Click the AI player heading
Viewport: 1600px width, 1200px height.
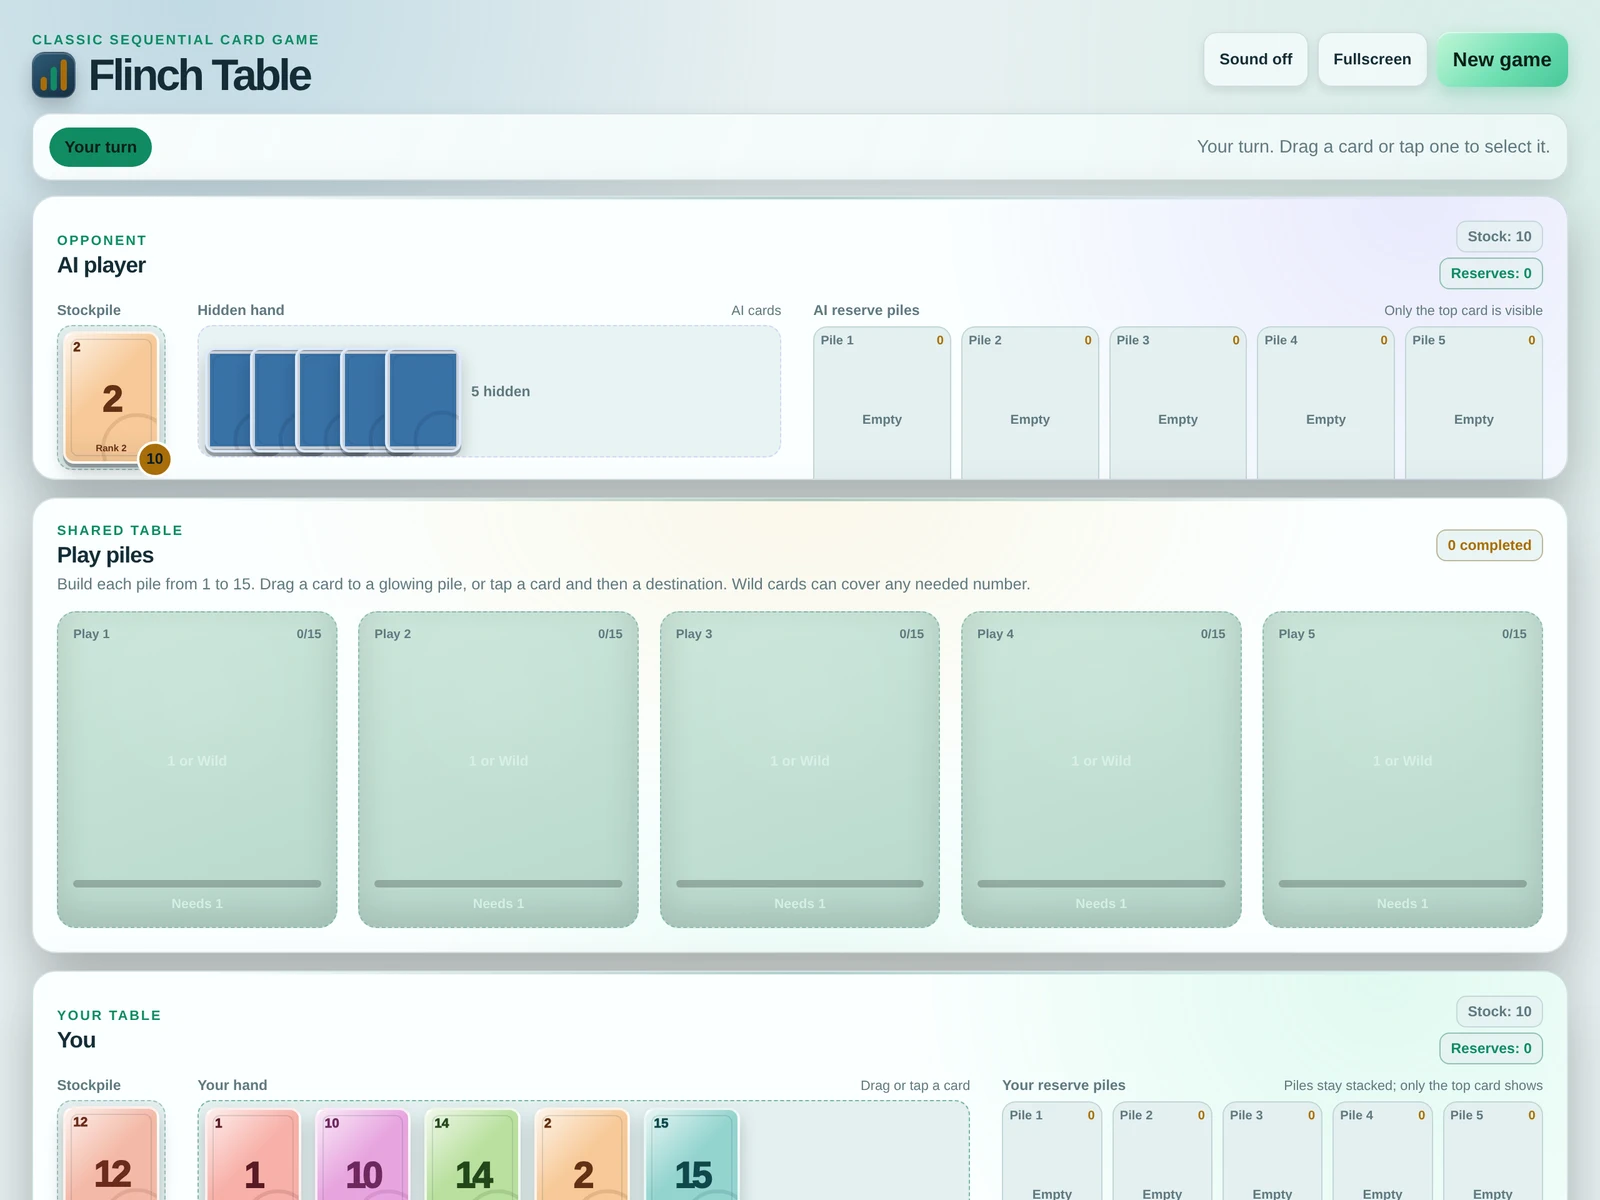(x=101, y=265)
